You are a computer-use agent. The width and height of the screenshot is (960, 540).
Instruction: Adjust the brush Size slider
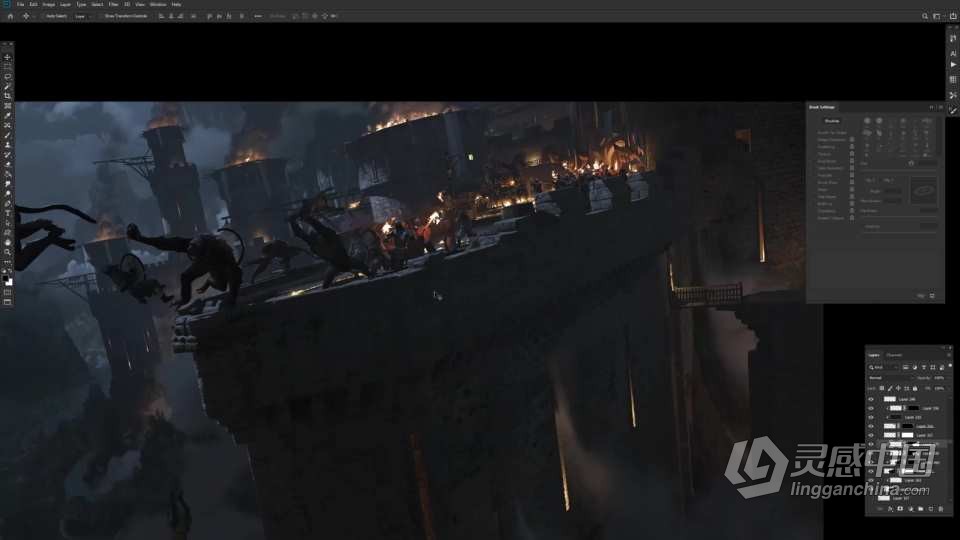(899, 170)
